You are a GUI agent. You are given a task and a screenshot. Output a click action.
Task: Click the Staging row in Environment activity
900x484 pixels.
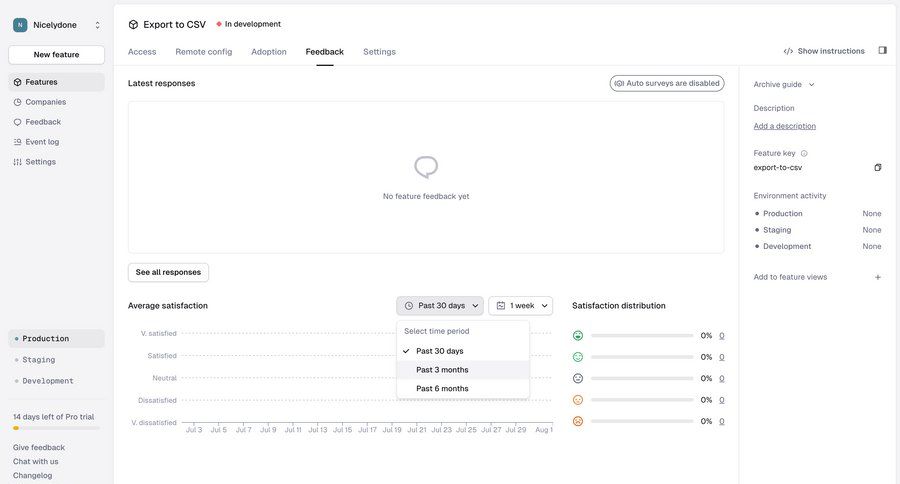[x=817, y=230]
